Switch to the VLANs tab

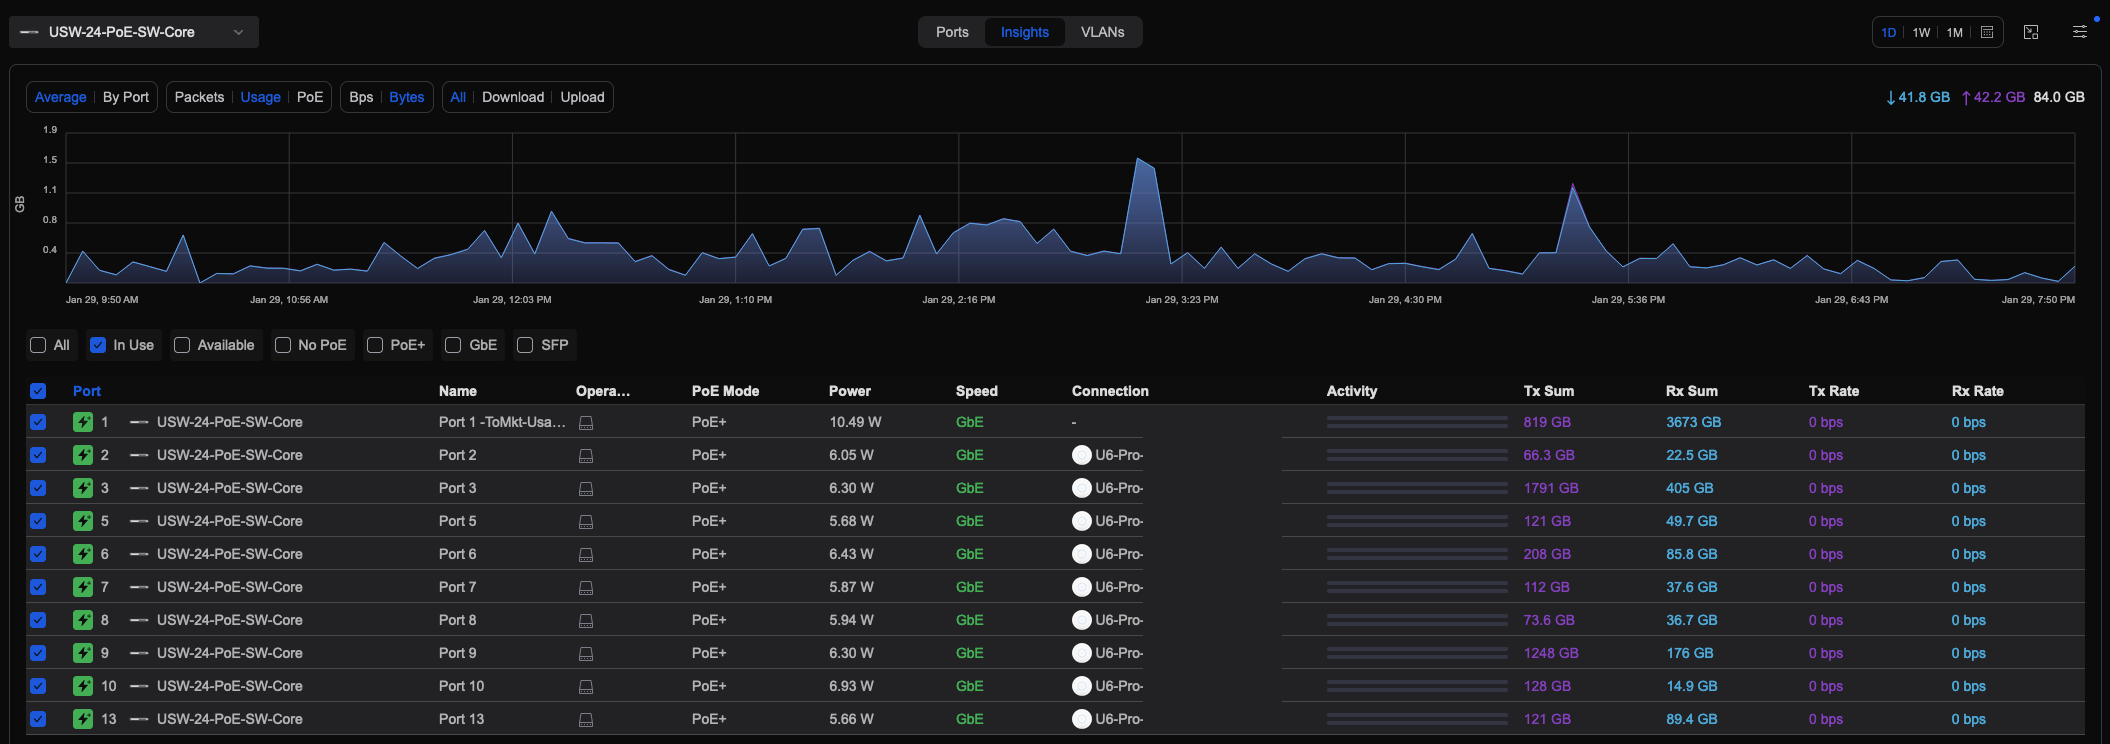[x=1102, y=32]
